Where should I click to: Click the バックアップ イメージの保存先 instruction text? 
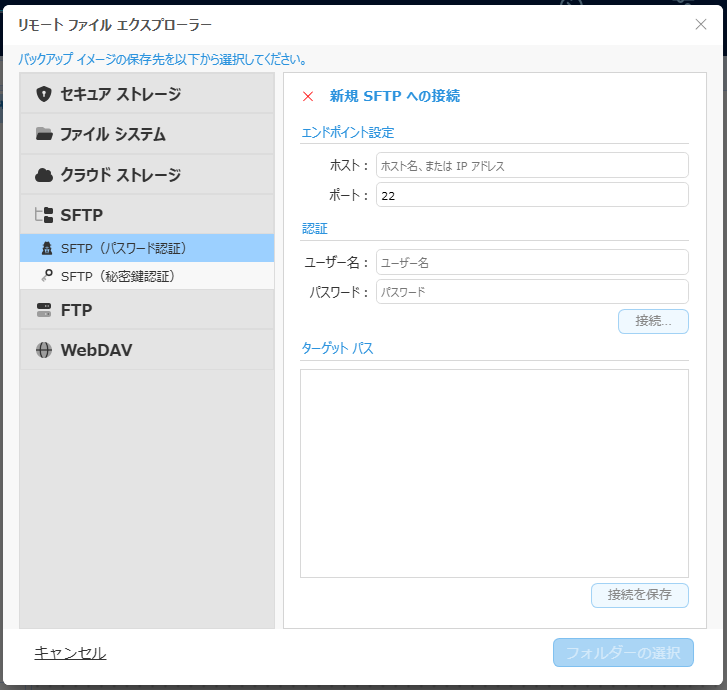coord(162,59)
